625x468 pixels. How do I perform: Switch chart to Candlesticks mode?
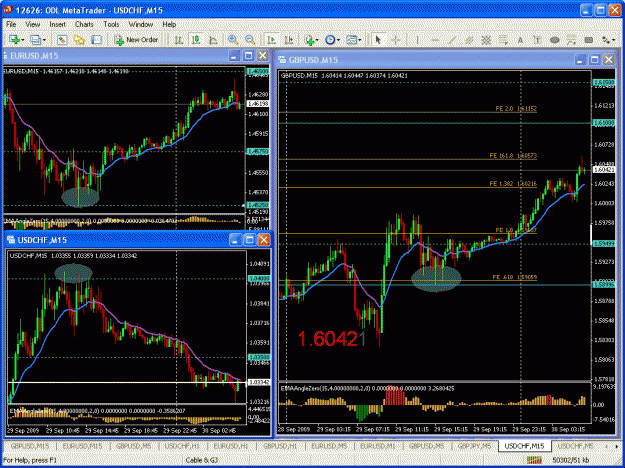pos(196,39)
